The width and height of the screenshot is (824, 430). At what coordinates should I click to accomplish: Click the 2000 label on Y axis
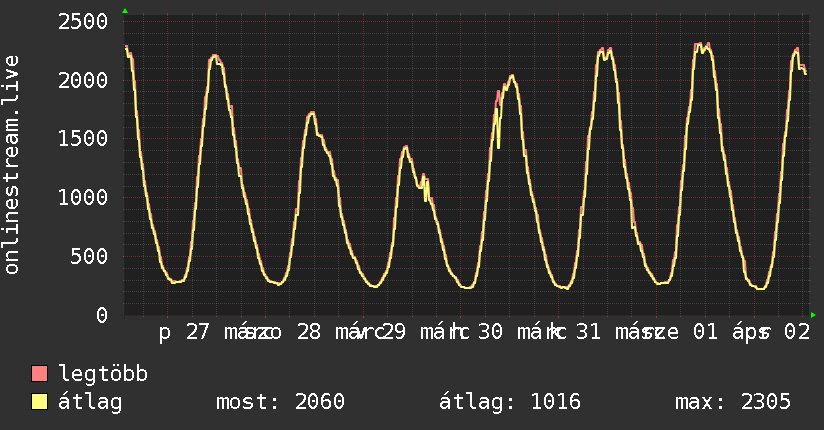(83, 81)
